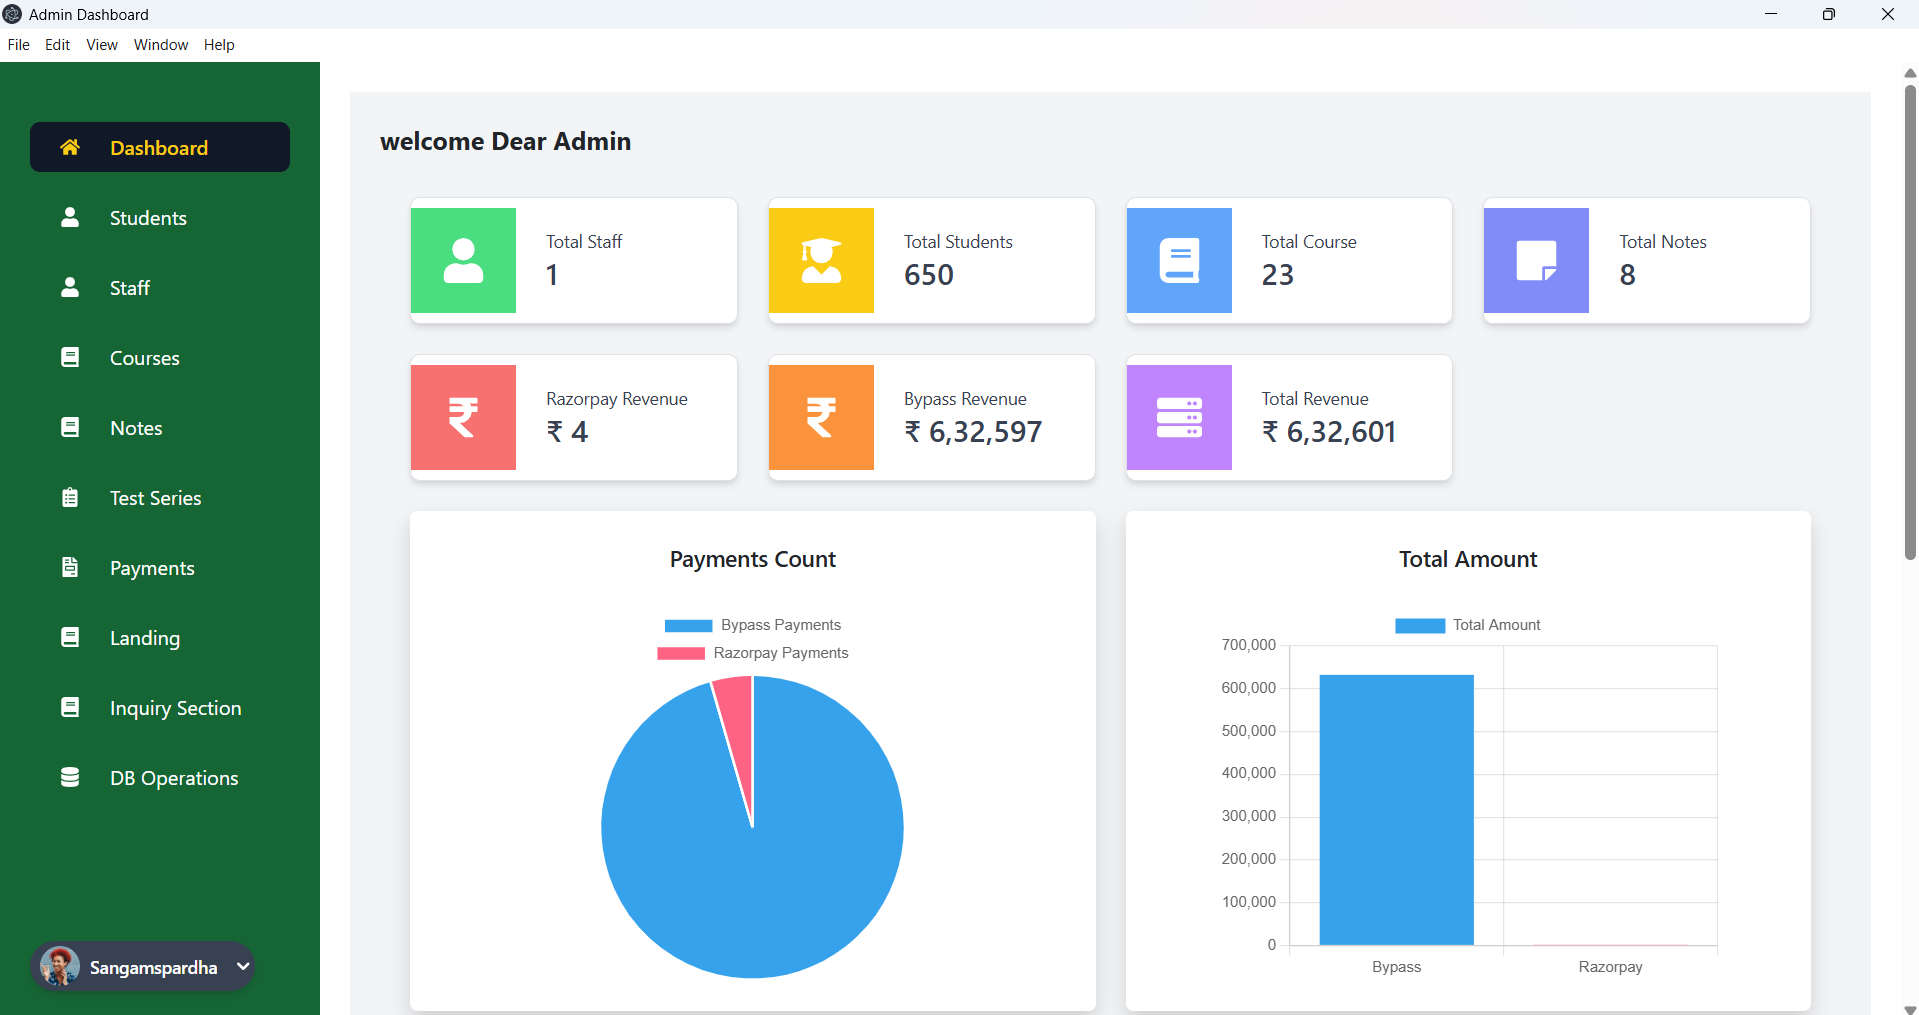Click the DB Operations database icon
This screenshot has width=1919, height=1015.
click(x=69, y=777)
